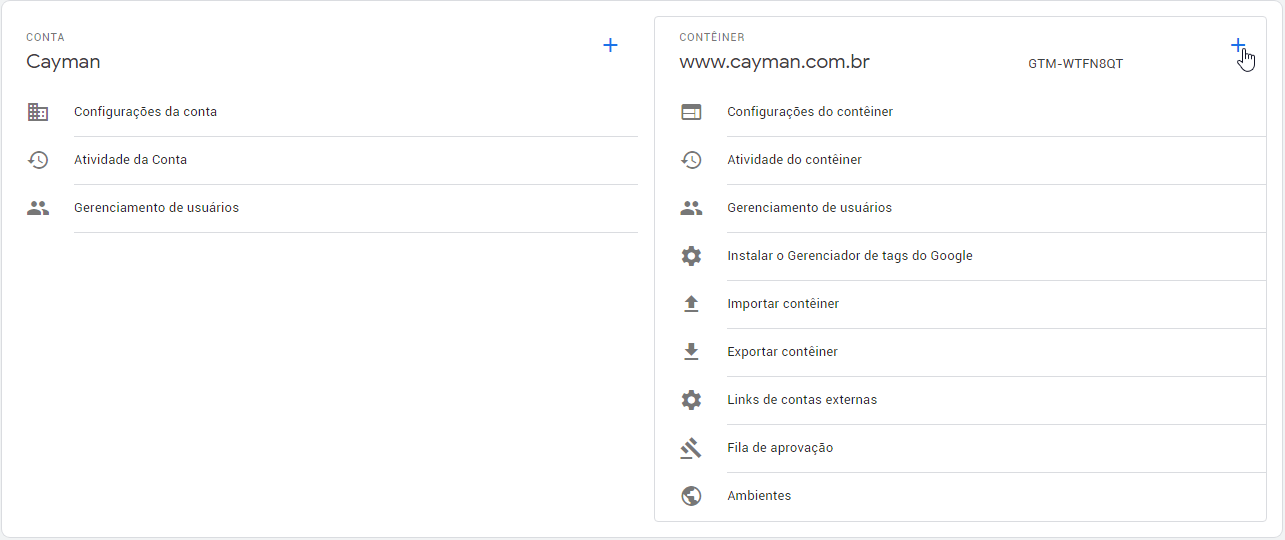Click the people icon in the Contêiner panel
1285x540 pixels.
(691, 208)
